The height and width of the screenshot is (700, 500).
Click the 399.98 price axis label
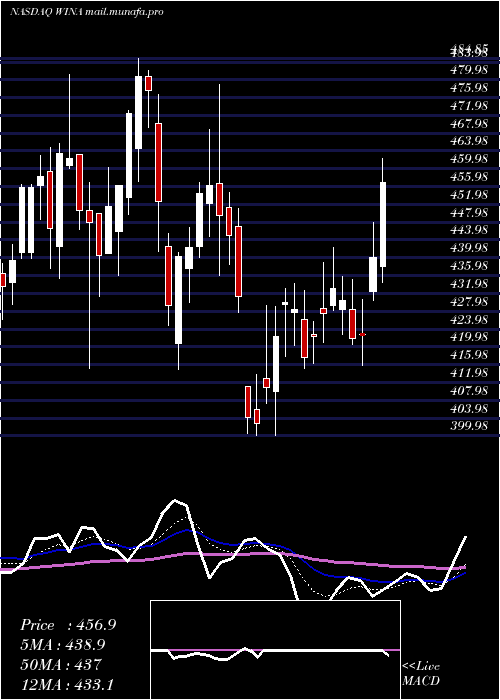click(468, 425)
